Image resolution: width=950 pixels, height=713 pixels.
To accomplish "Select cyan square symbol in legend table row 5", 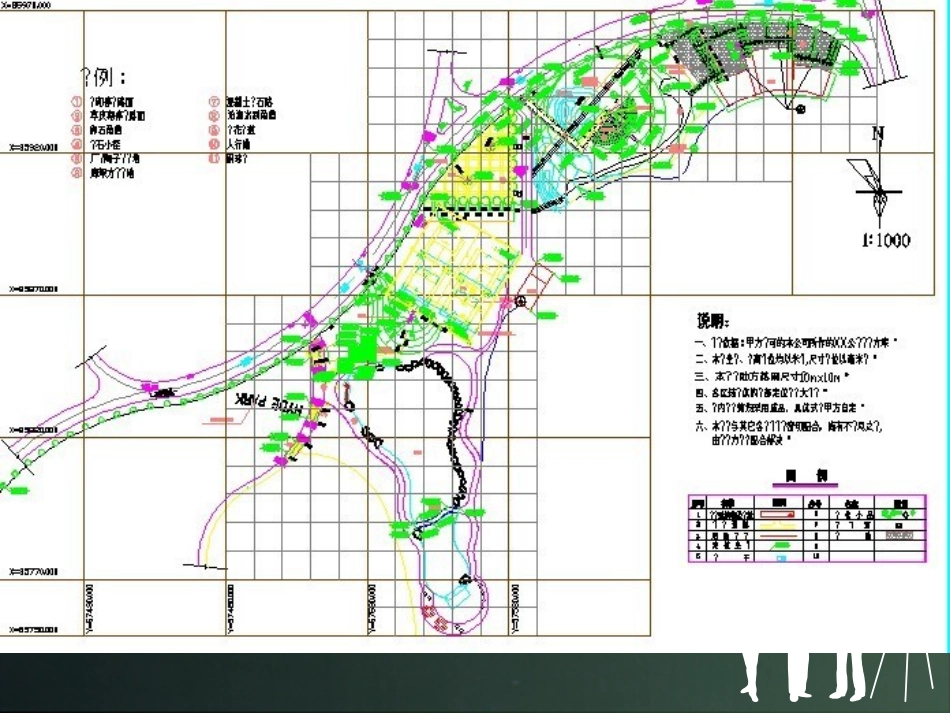I will (782, 559).
